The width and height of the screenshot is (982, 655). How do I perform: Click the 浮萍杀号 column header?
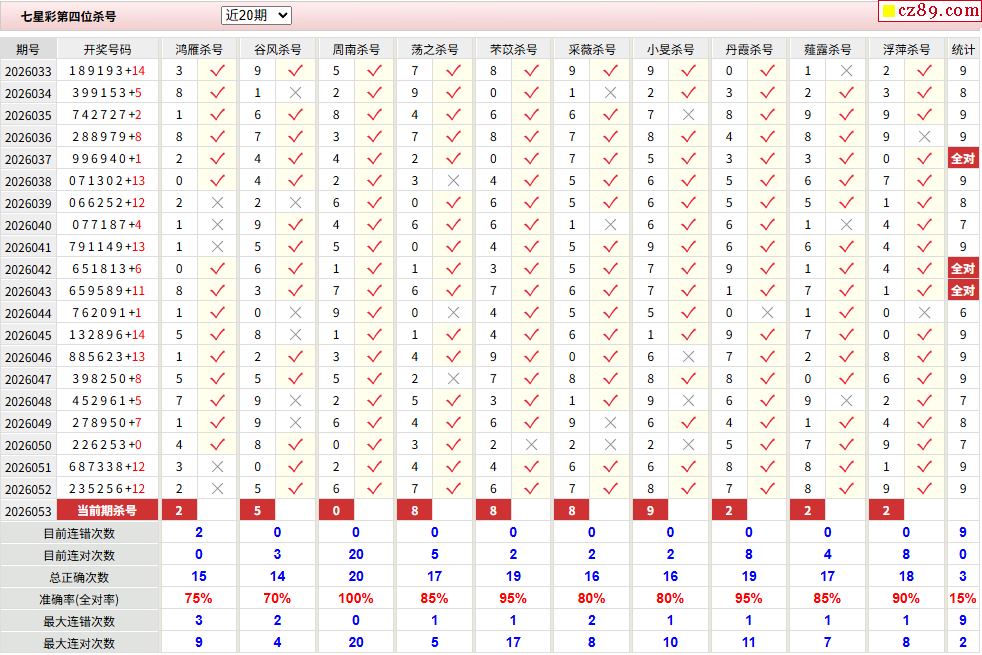(x=906, y=49)
